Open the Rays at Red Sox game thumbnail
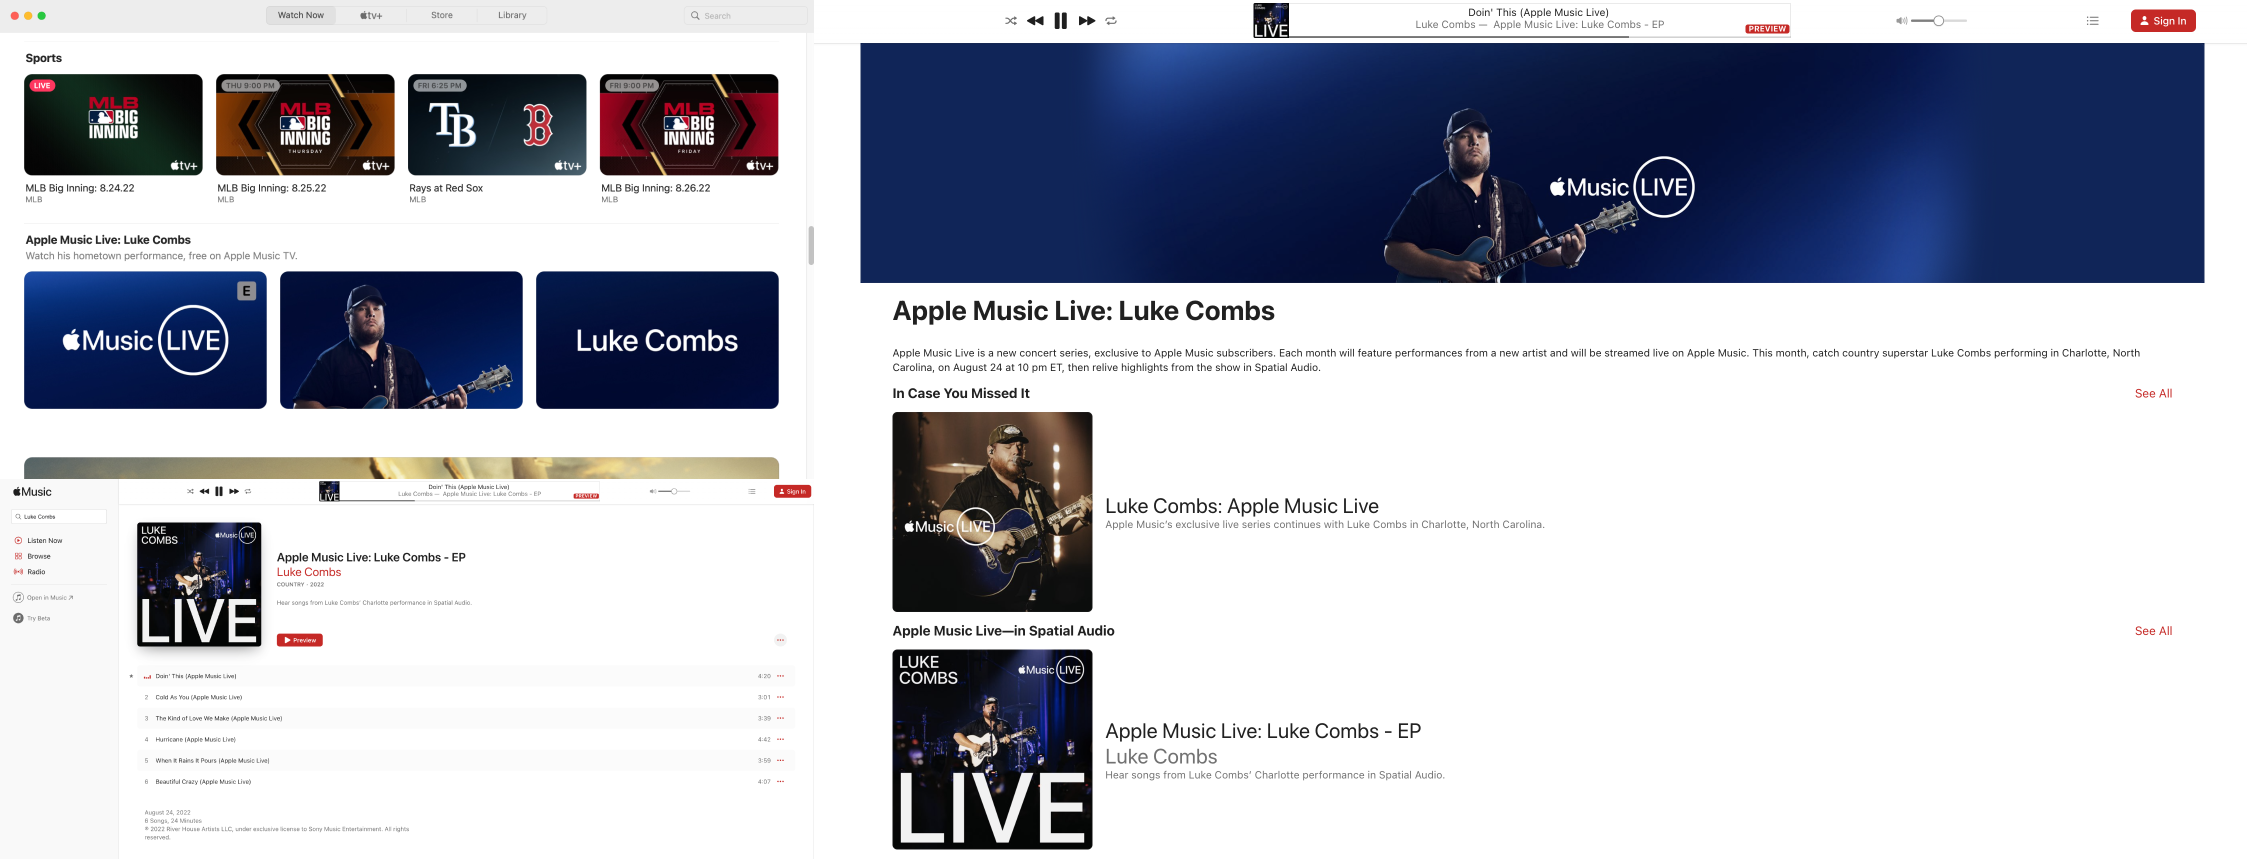 (x=497, y=125)
